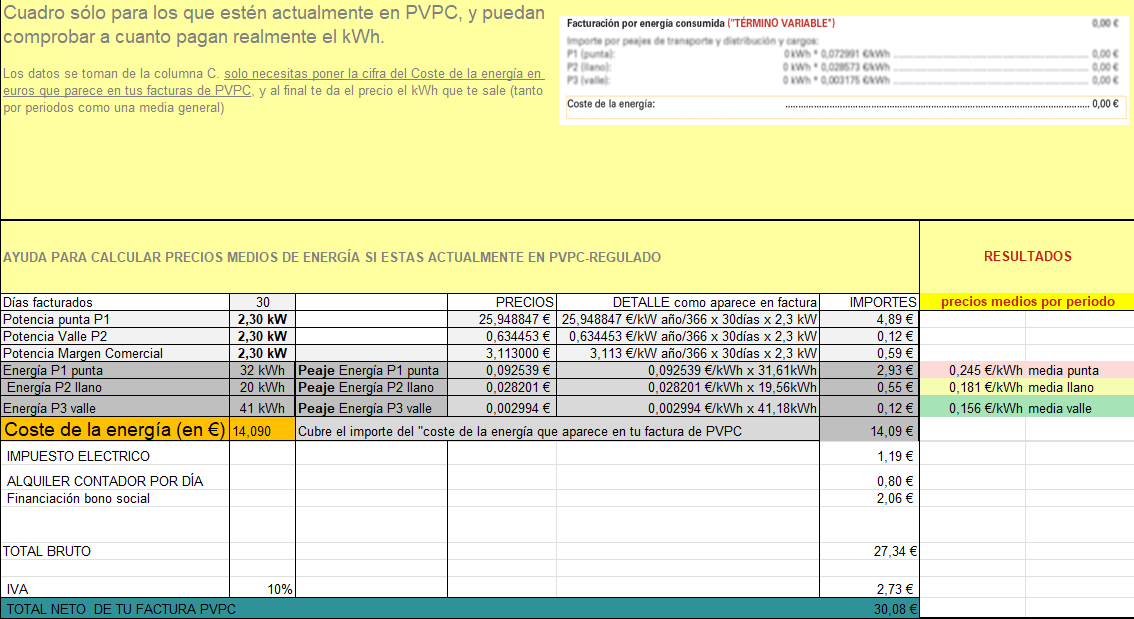1134x619 pixels.
Task: Click the ALQUILER CONTADOR POR DÍA label
Action: [x=105, y=481]
